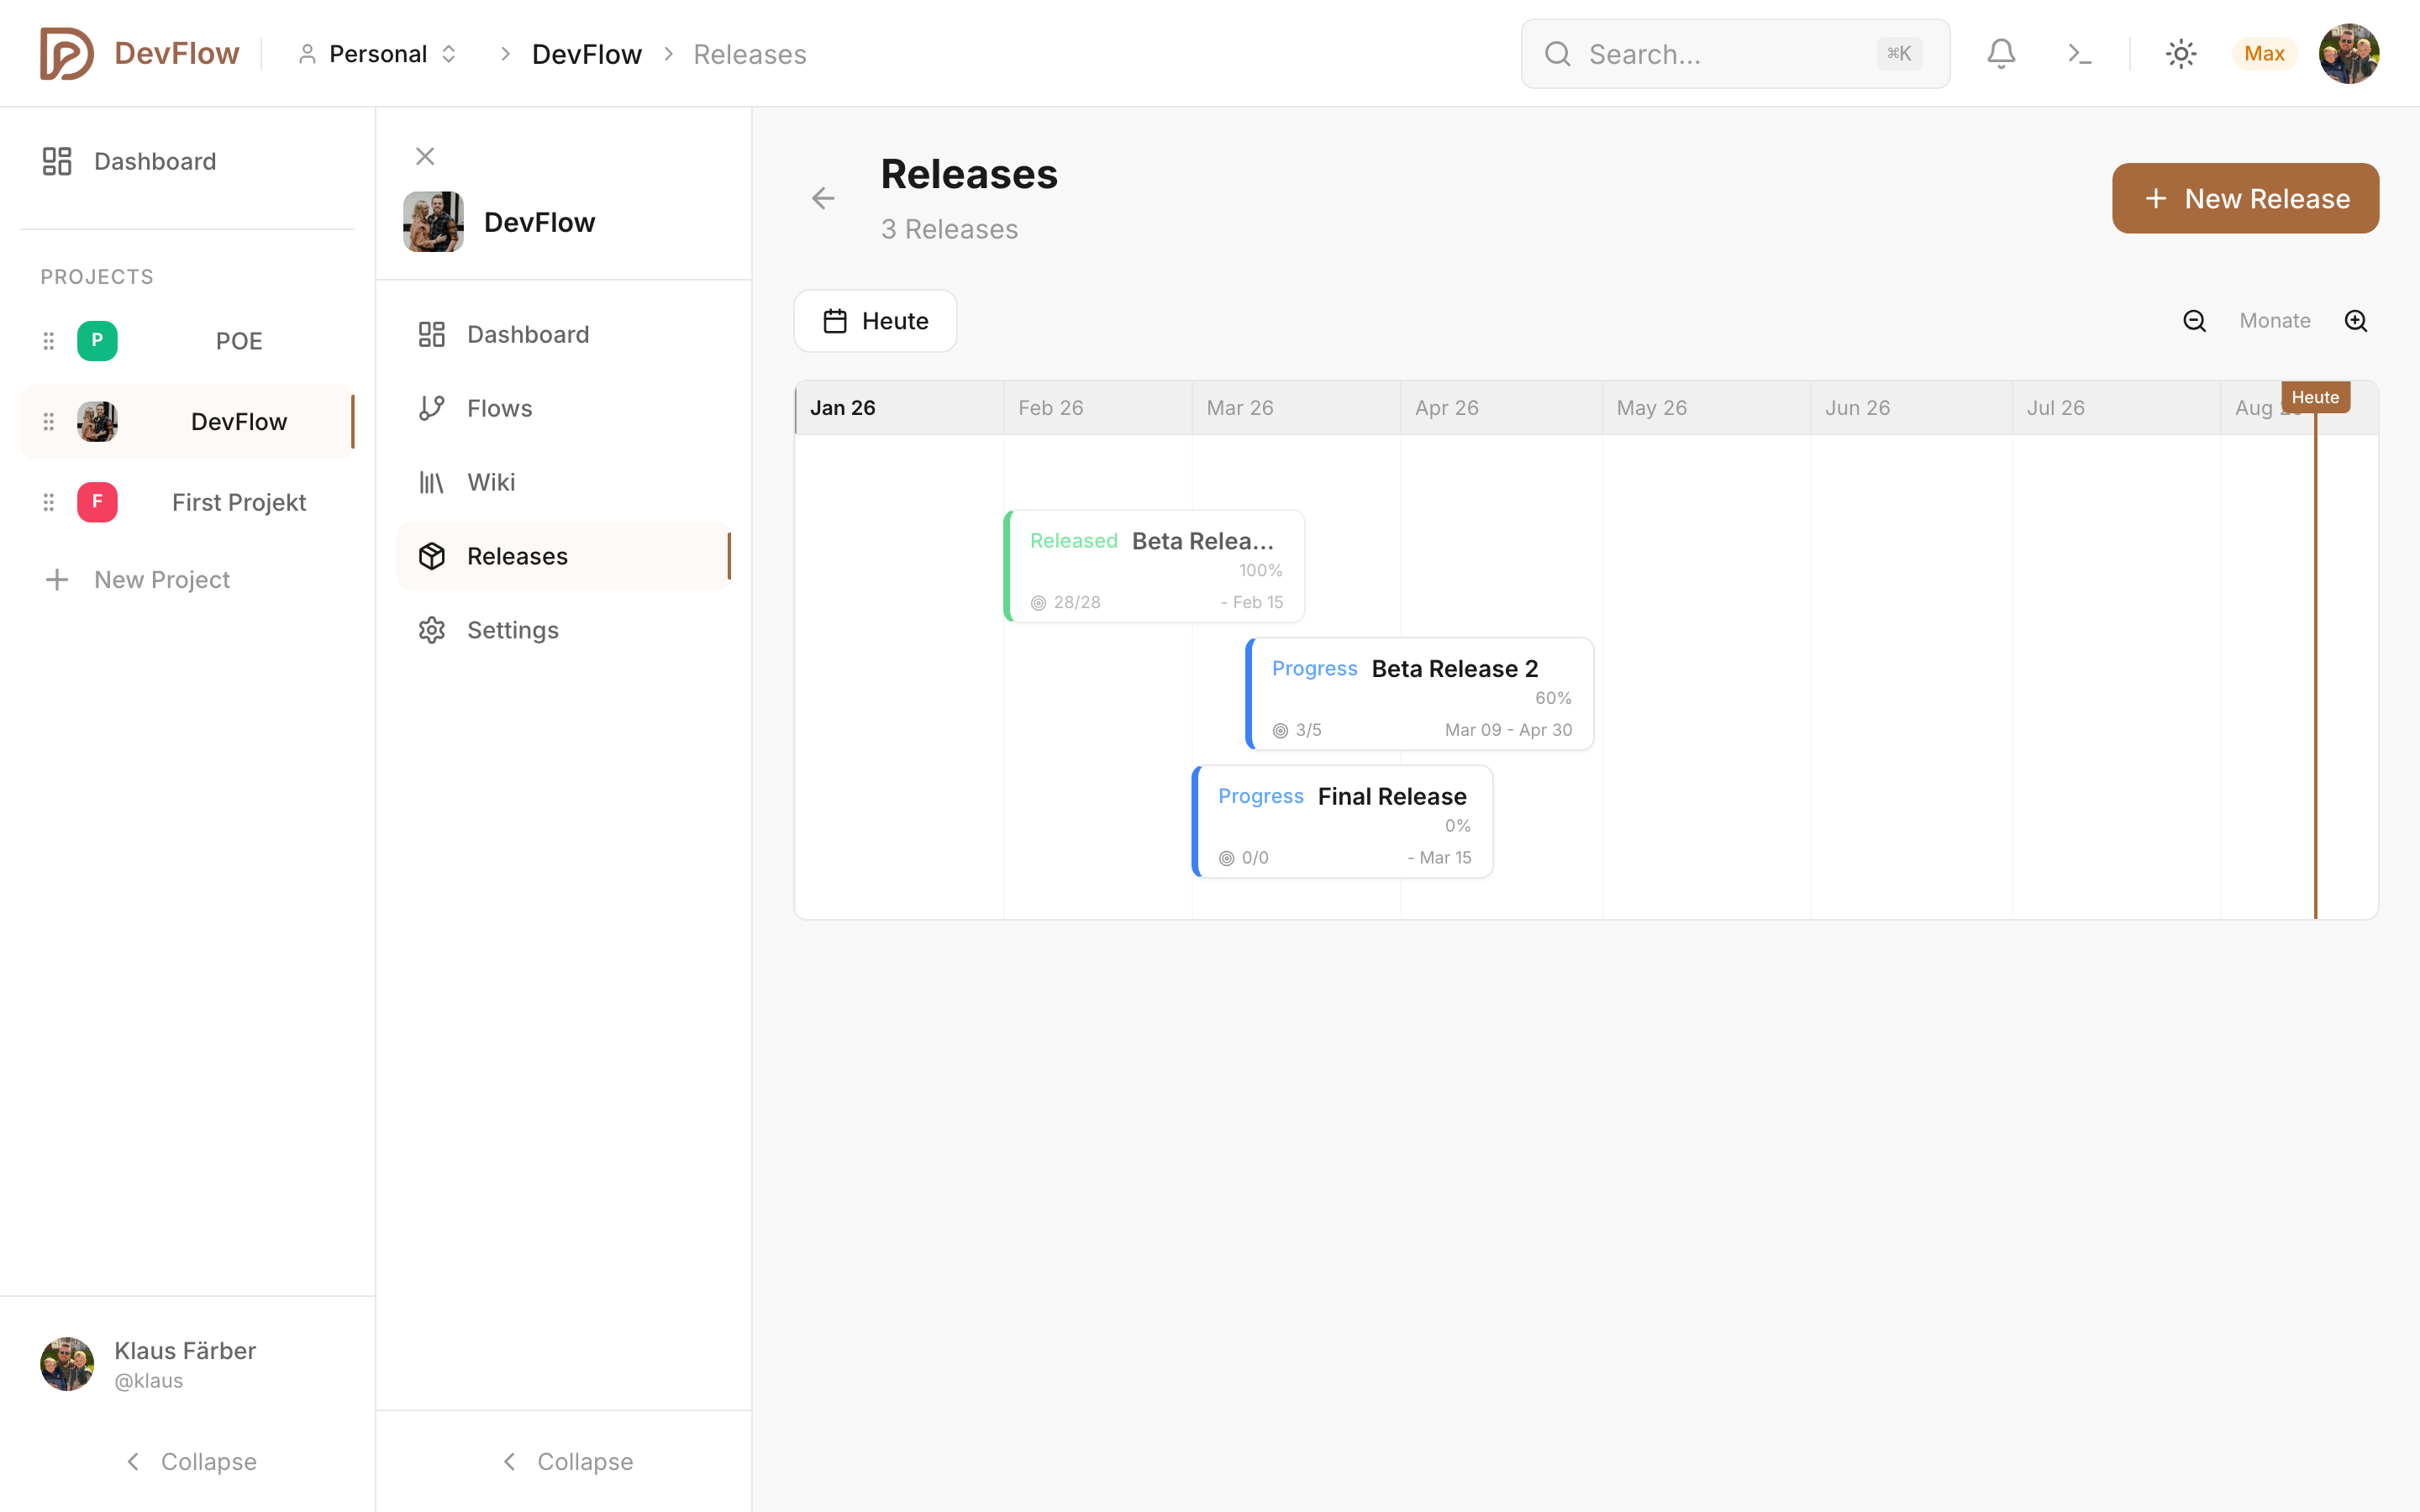Click the green P project icon
The width and height of the screenshot is (2420, 1512).
coord(97,341)
